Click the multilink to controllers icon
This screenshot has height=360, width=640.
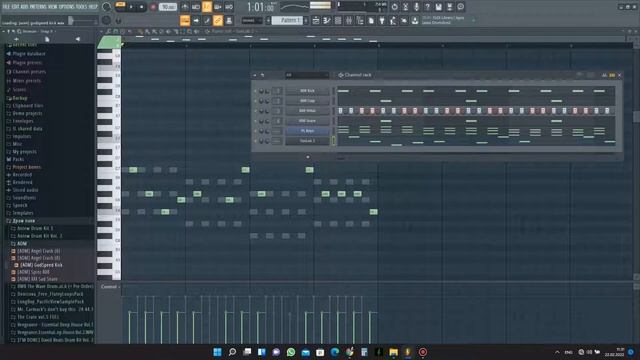(229, 20)
